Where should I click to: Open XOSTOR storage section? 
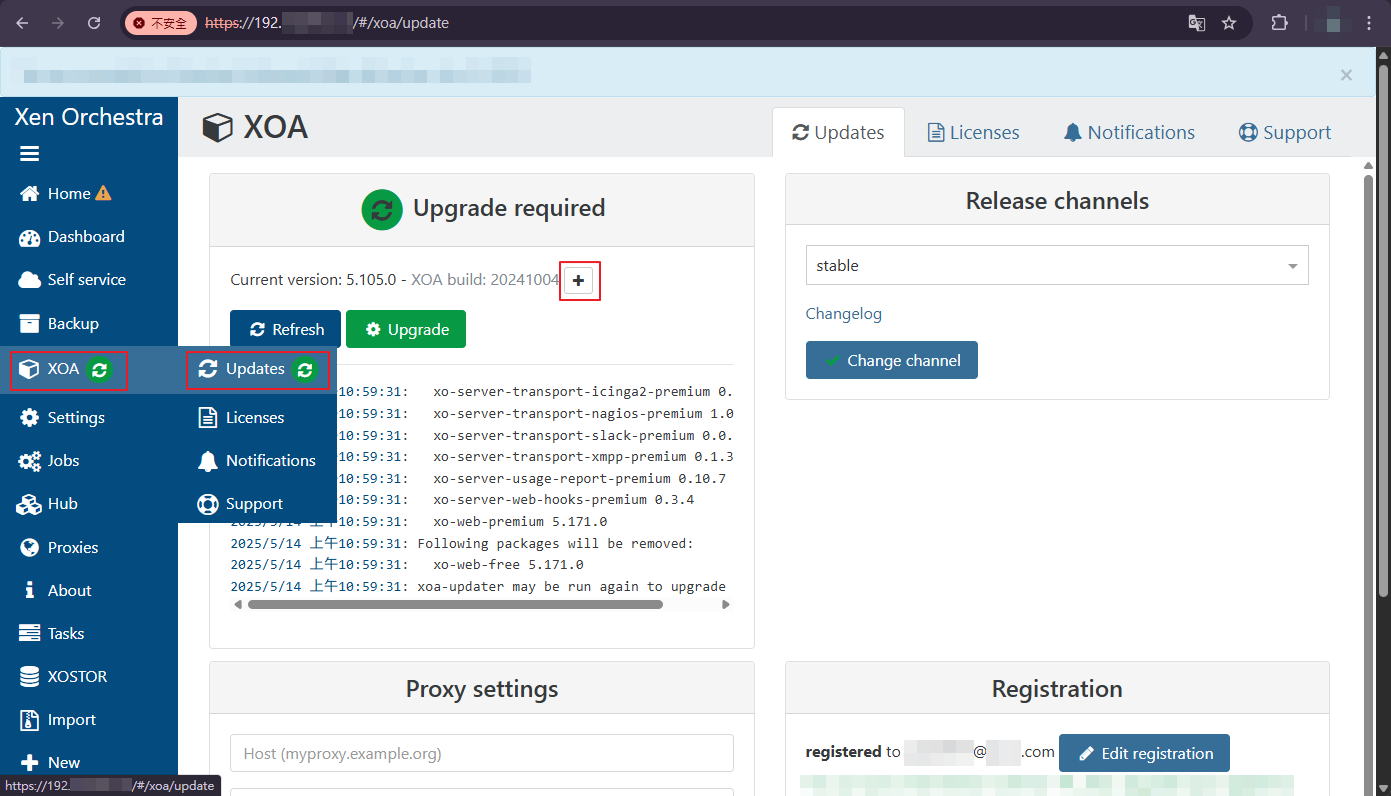pos(63,677)
